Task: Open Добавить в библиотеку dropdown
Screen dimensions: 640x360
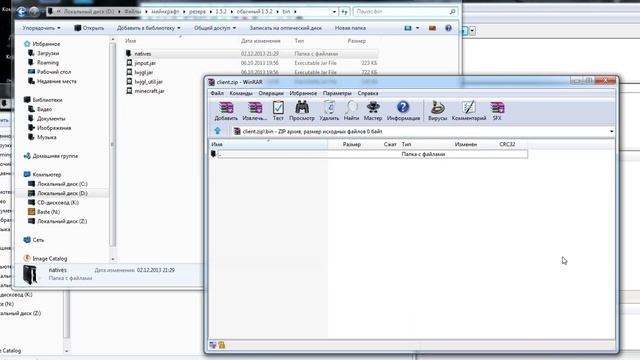Action: pyautogui.click(x=149, y=28)
